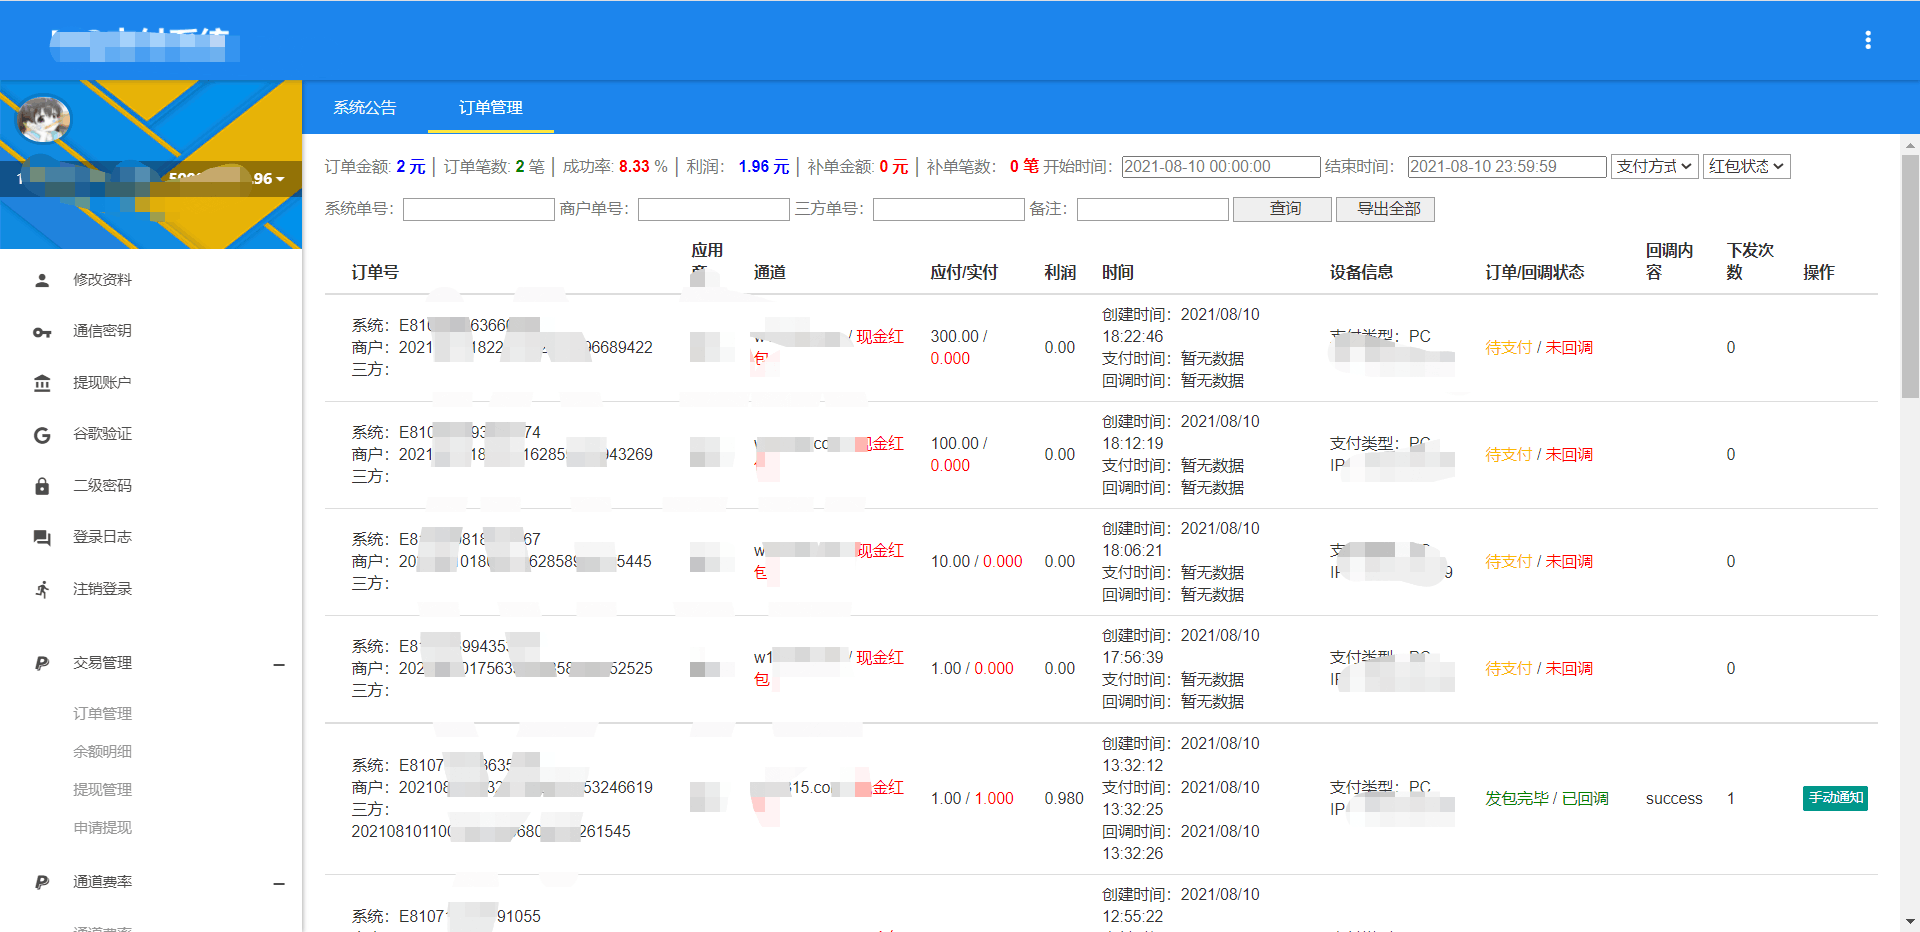Click the 利润 1.96 元 statistic
Image resolution: width=1920 pixels, height=932 pixels.
[738, 167]
